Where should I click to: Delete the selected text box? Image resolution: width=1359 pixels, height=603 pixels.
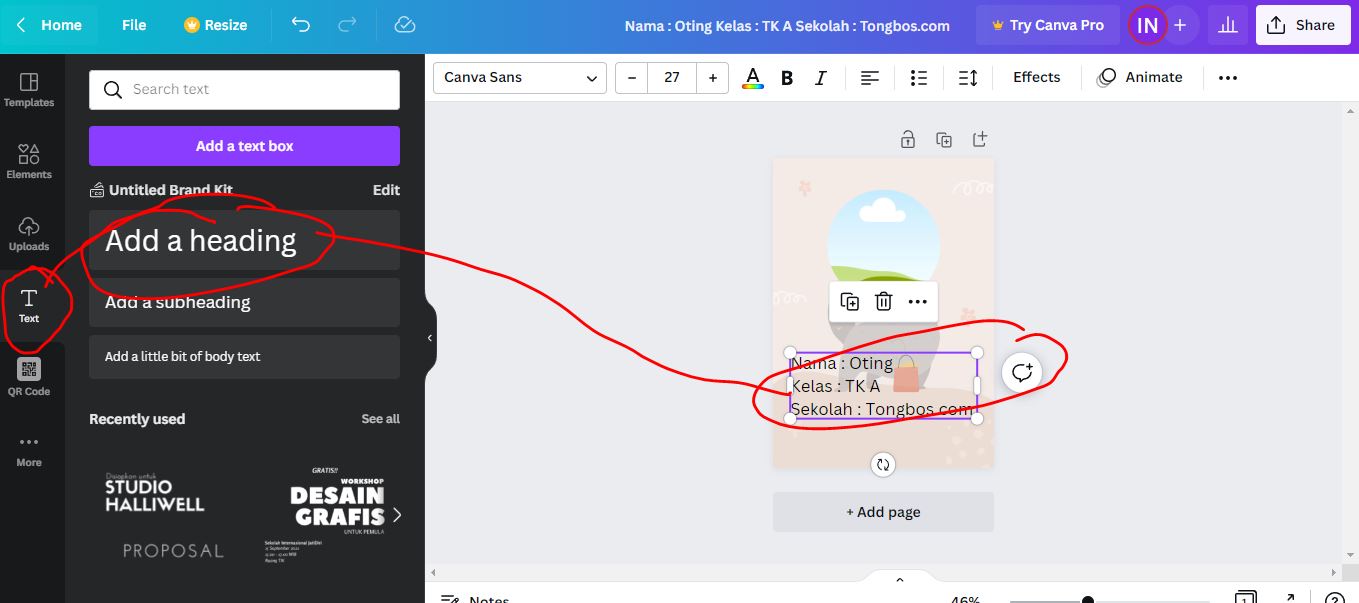(x=884, y=301)
